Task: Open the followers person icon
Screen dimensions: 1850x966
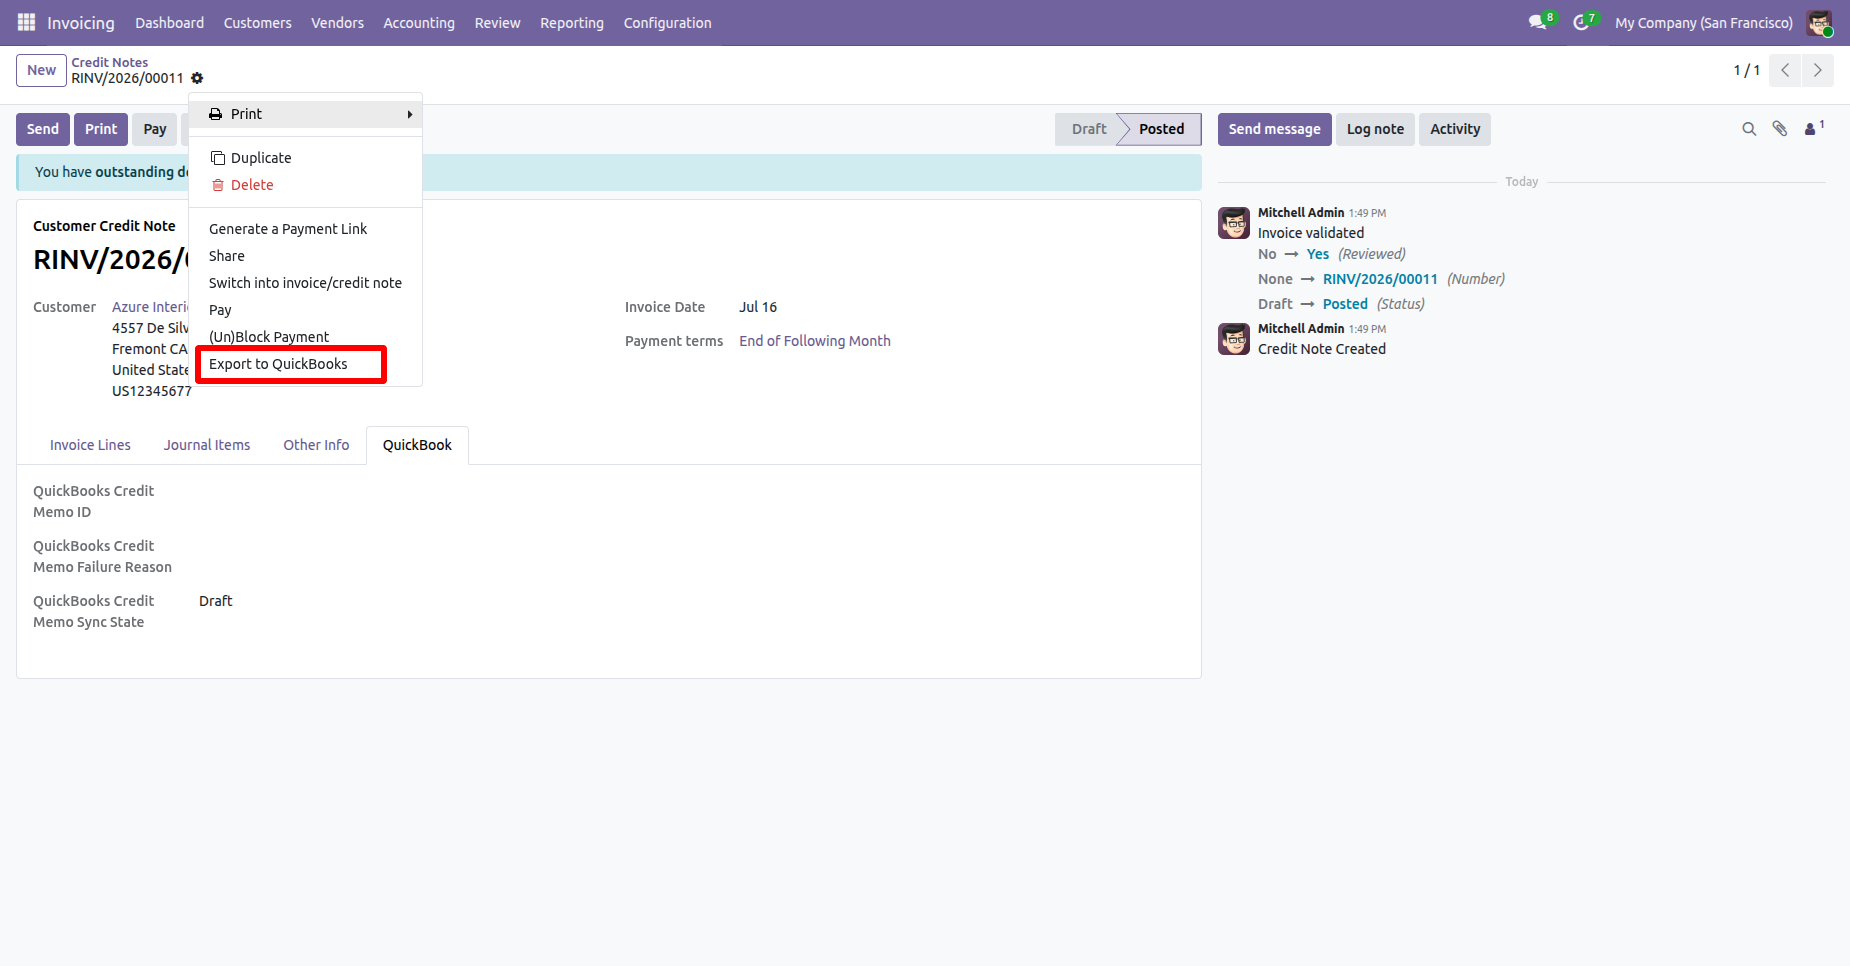Action: point(1813,129)
